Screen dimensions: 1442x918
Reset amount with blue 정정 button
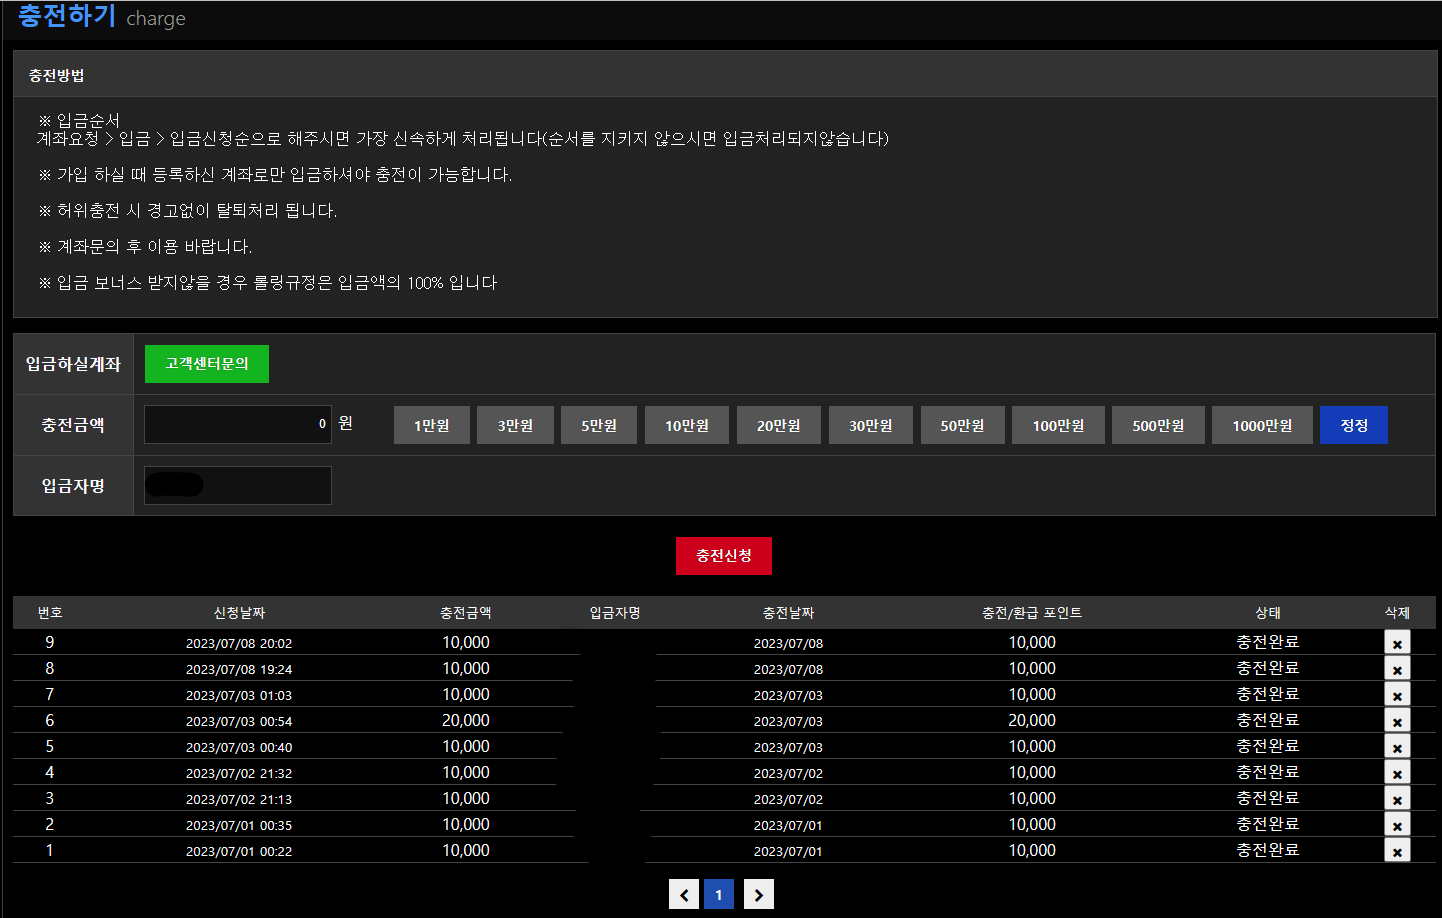1354,425
